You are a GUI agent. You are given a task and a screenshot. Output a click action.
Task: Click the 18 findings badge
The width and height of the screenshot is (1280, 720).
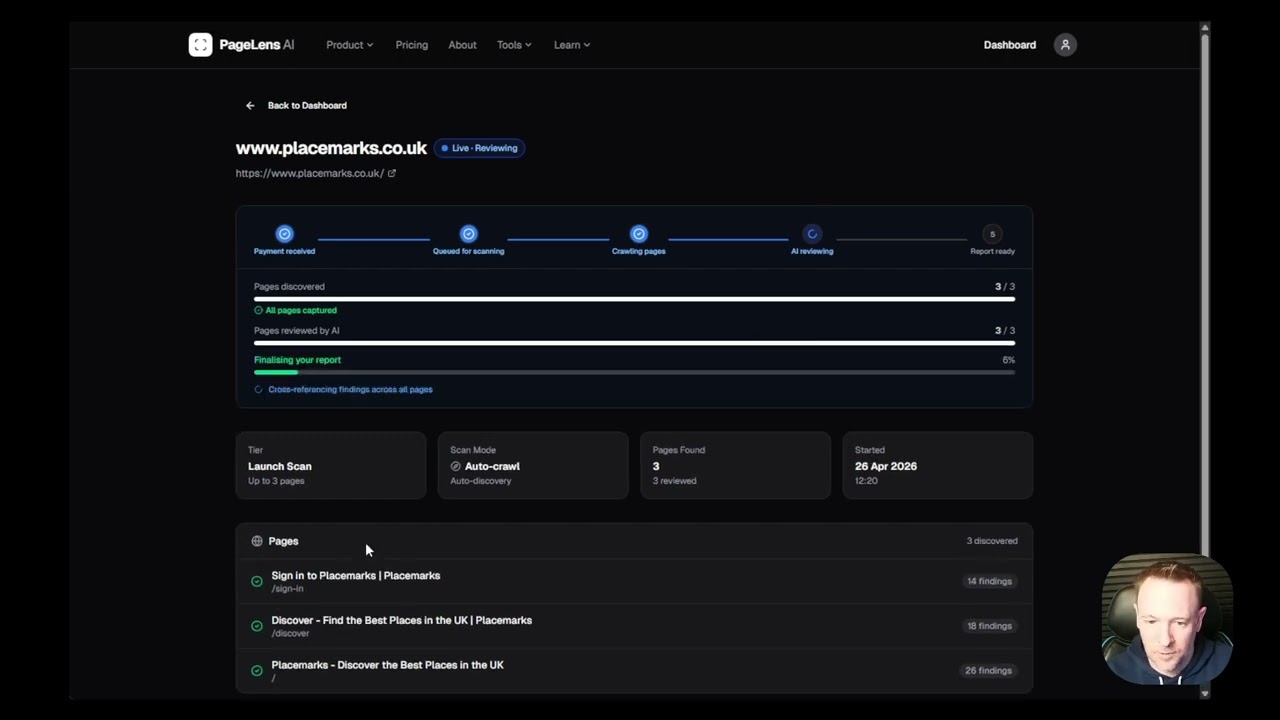pos(989,626)
